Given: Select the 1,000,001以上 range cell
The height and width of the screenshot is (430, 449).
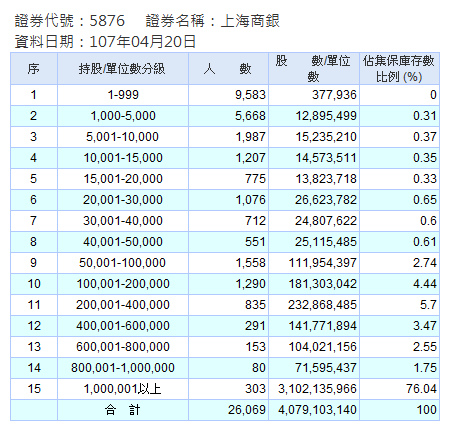Looking at the screenshot, I should coord(123,389).
